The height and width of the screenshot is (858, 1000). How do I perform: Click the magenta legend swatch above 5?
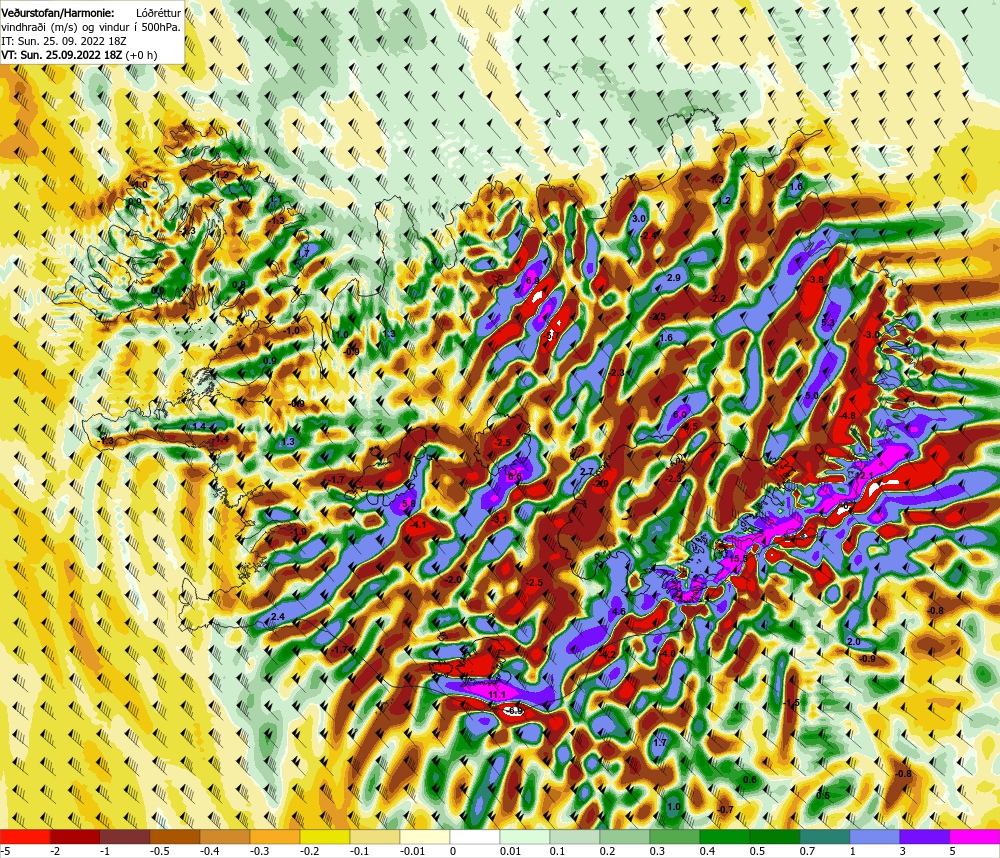click(x=975, y=836)
